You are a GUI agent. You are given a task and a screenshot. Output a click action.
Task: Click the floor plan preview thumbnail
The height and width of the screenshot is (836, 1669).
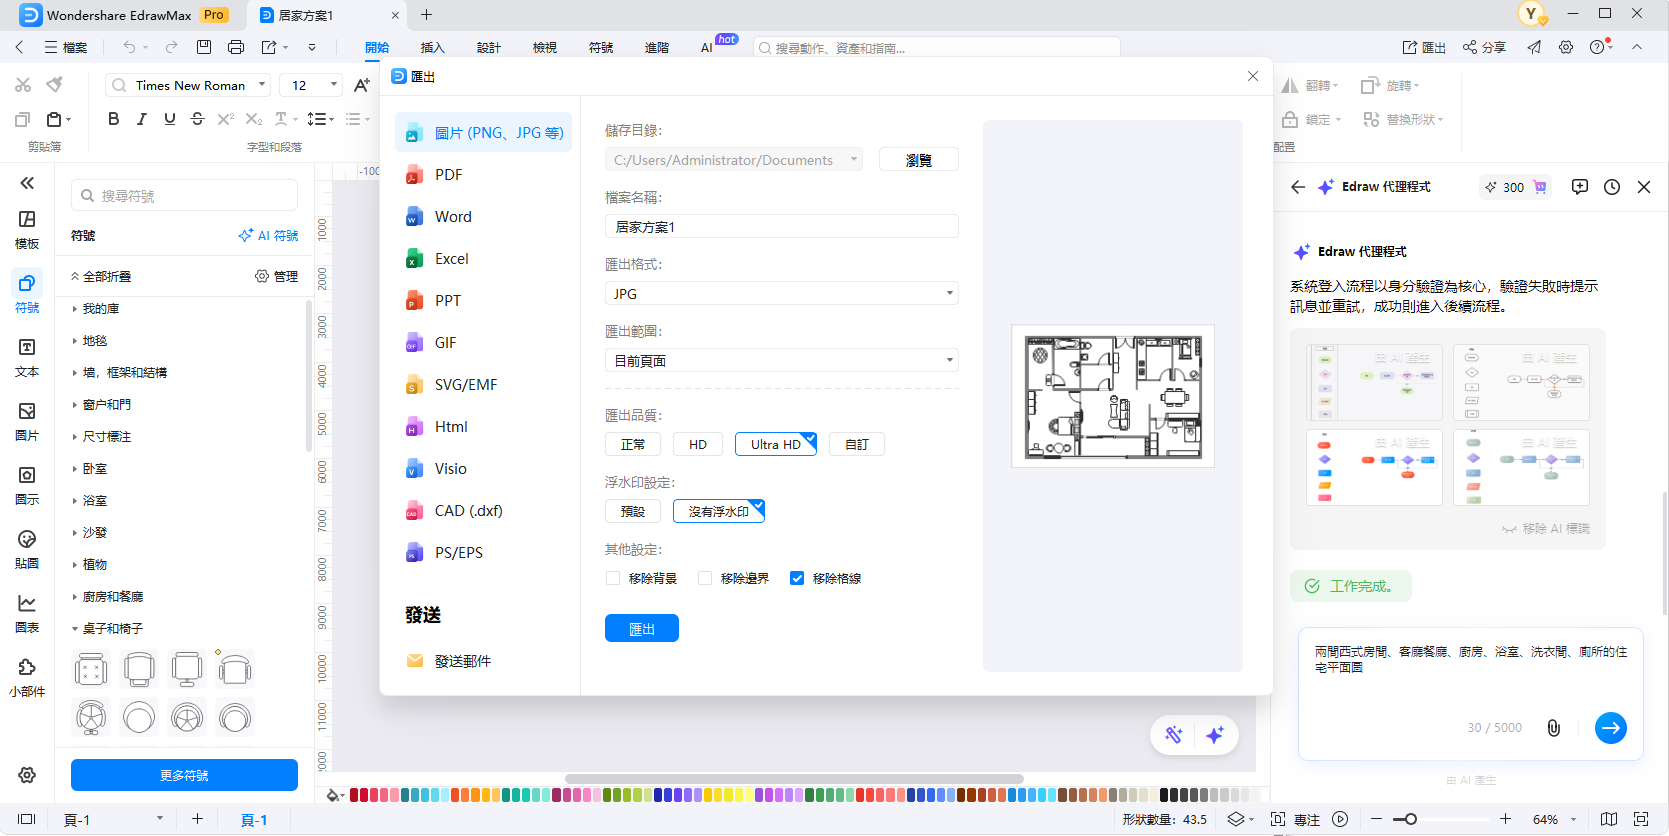1113,396
